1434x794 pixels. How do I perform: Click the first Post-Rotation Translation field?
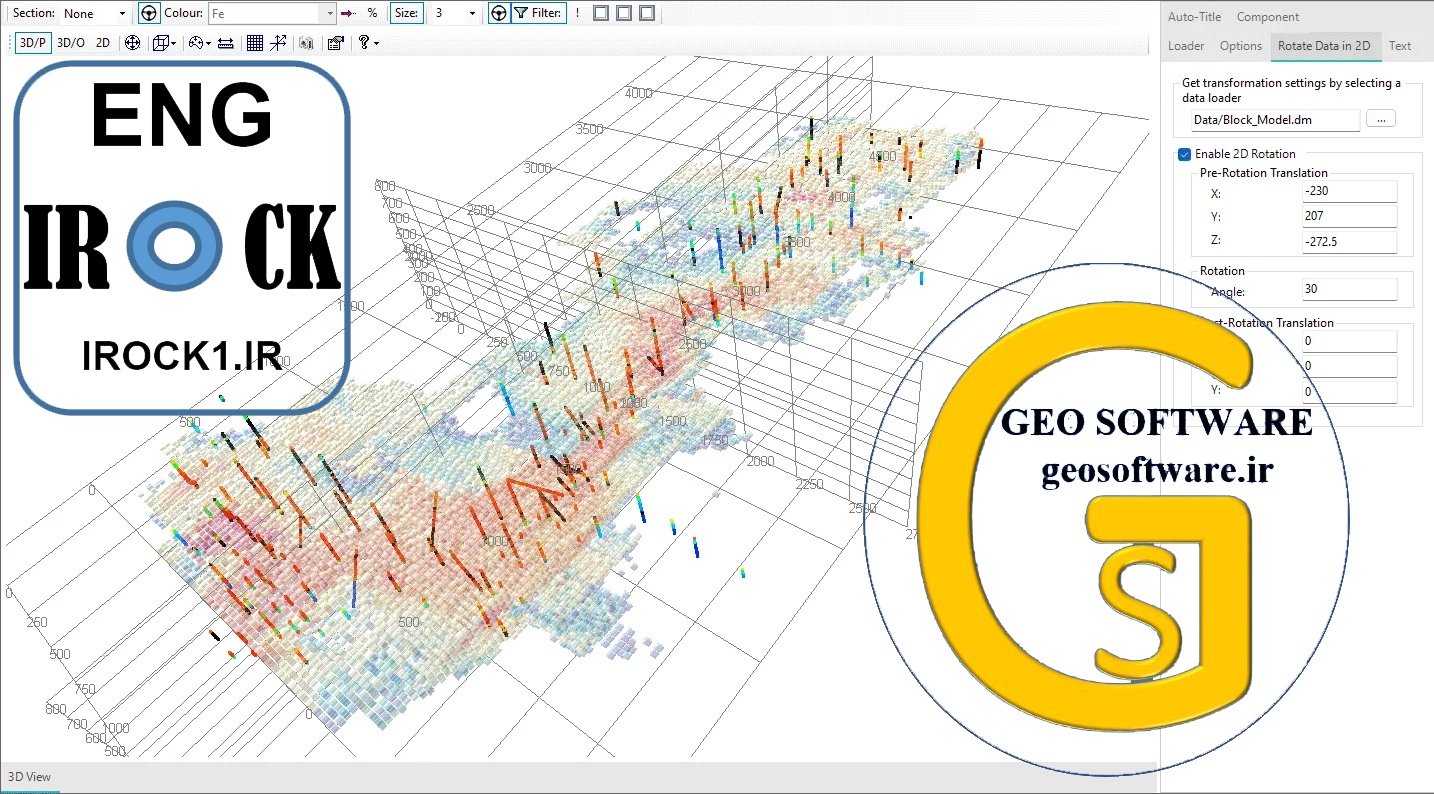pyautogui.click(x=1349, y=341)
